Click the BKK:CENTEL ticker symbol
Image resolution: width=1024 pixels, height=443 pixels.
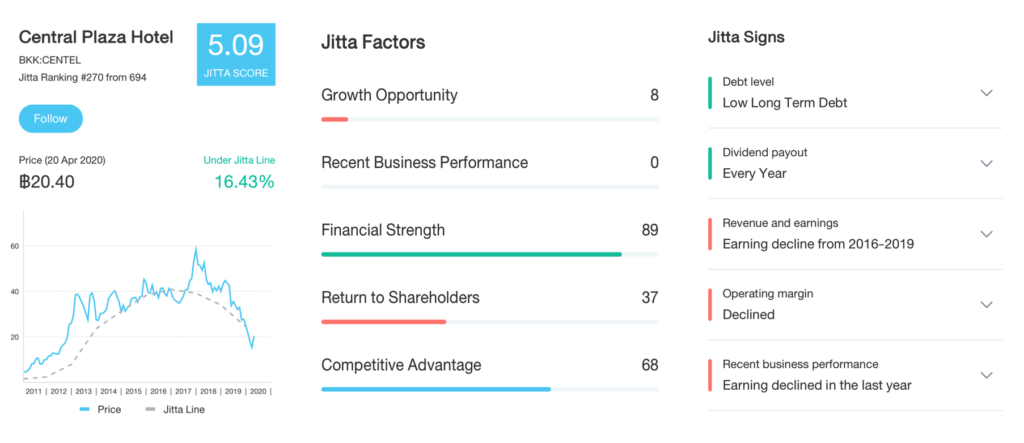[50, 61]
